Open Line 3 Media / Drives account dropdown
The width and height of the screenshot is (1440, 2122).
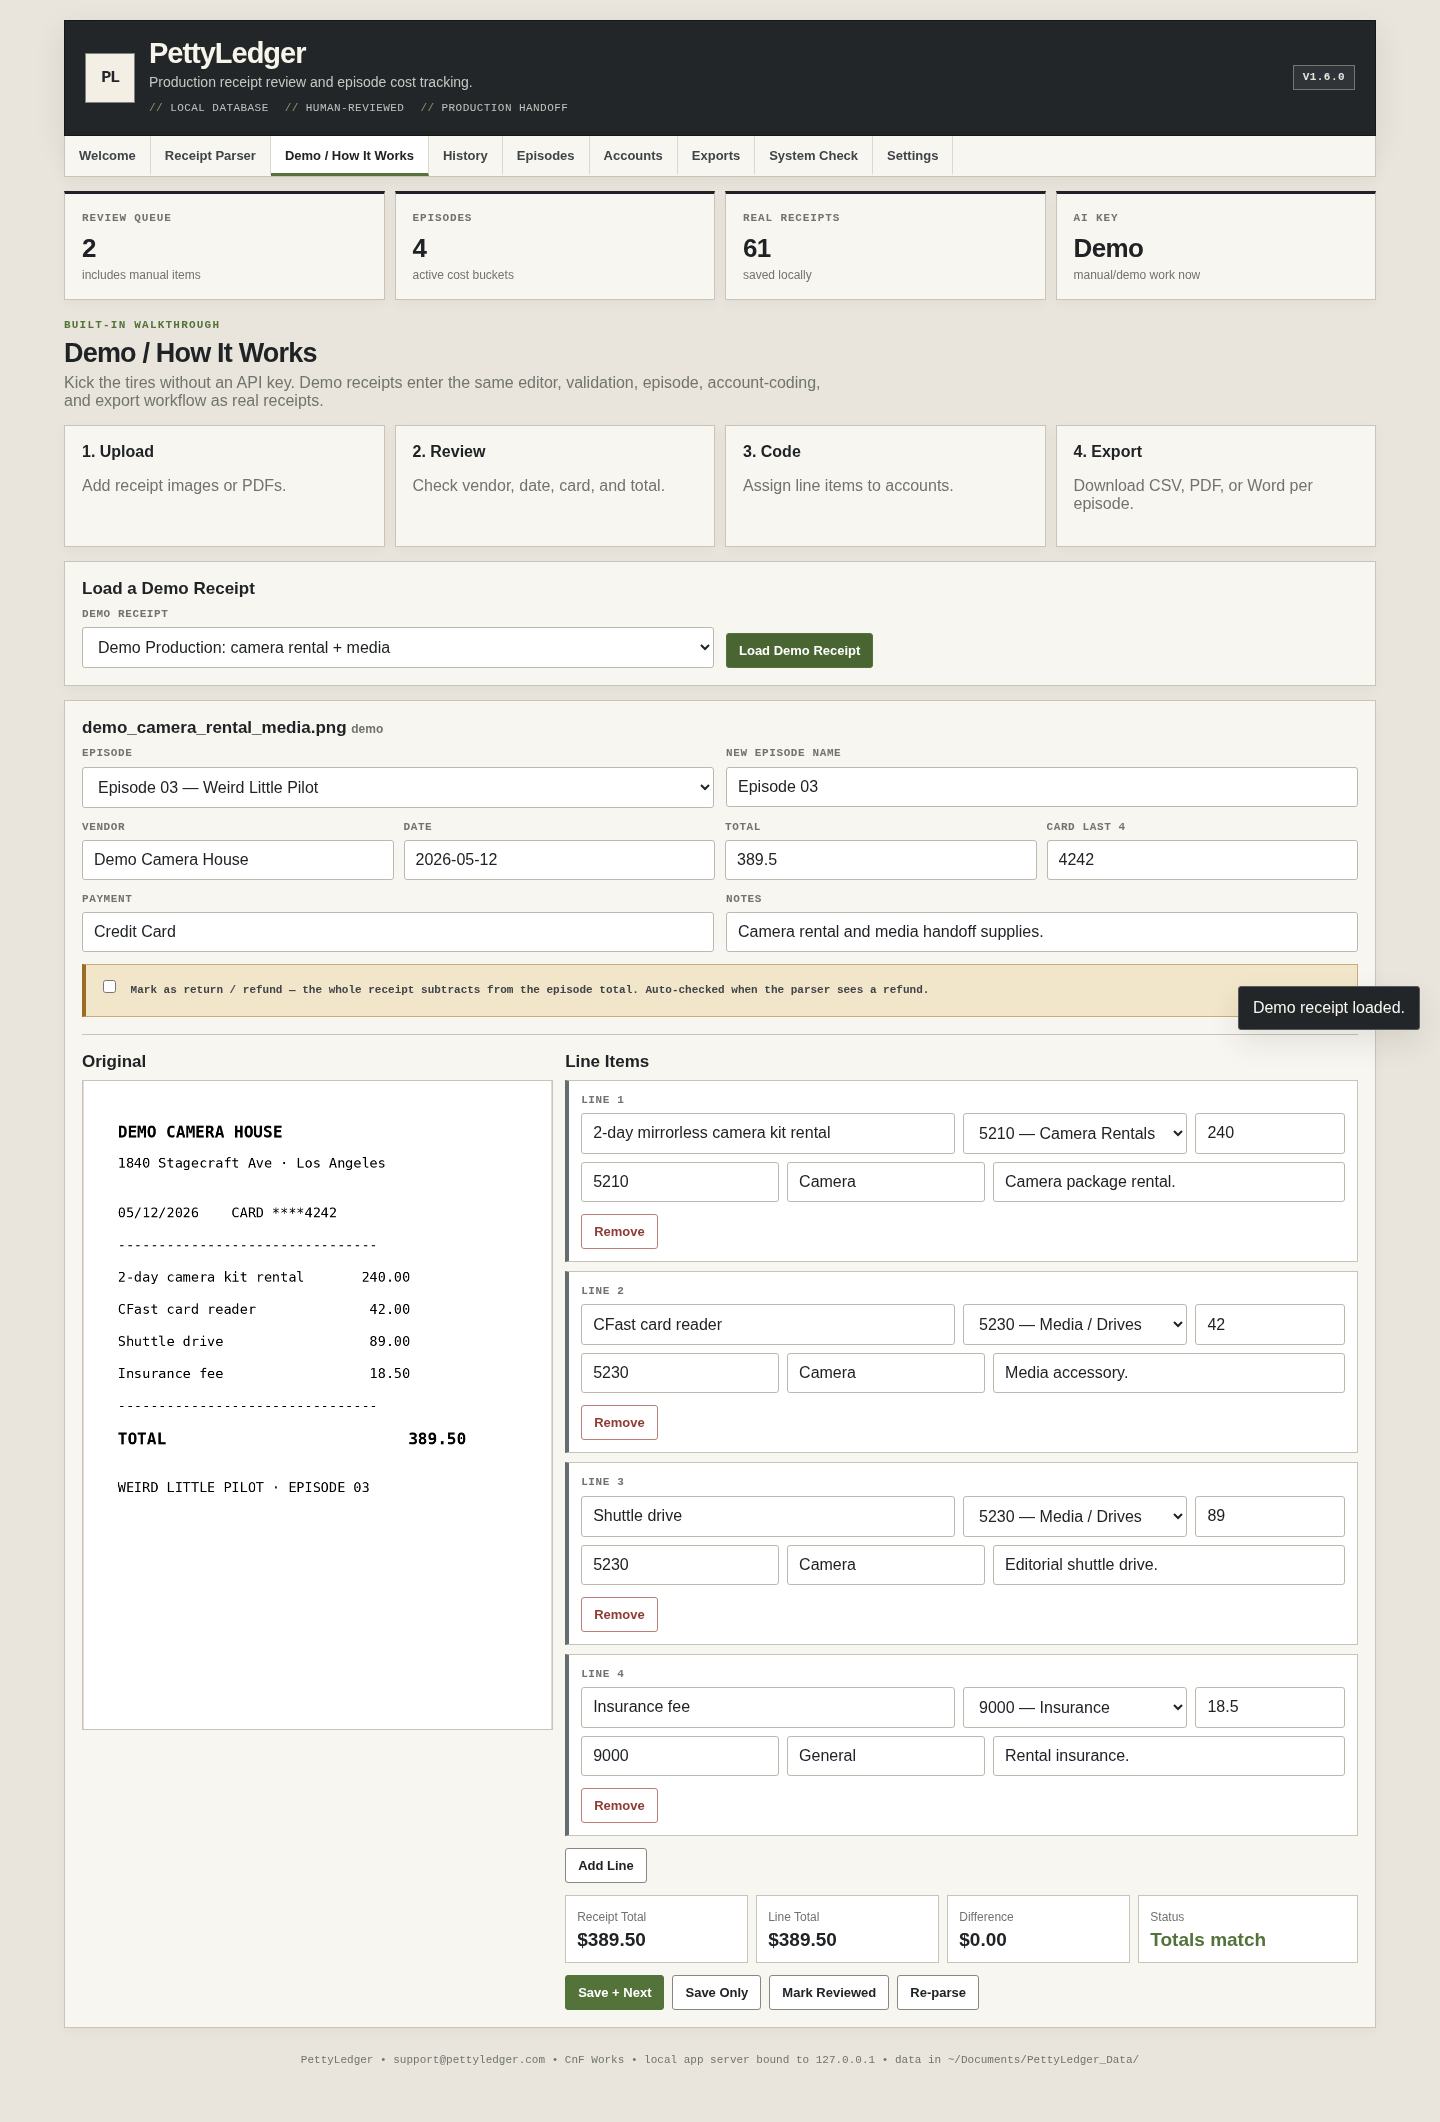pyautogui.click(x=1075, y=1516)
